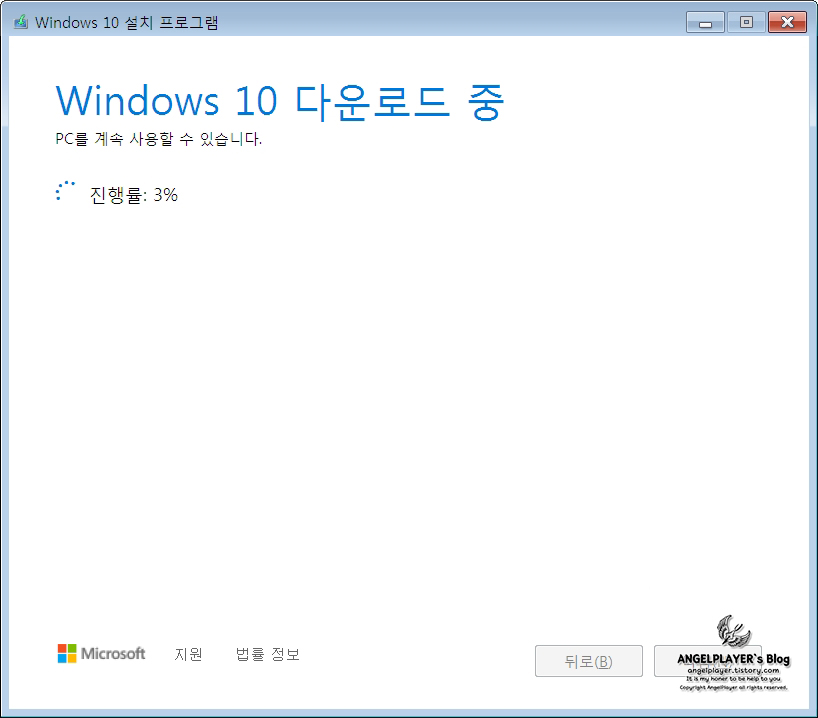This screenshot has height=718, width=818.
Task: Click the Microsoft logo
Action: coord(101,653)
